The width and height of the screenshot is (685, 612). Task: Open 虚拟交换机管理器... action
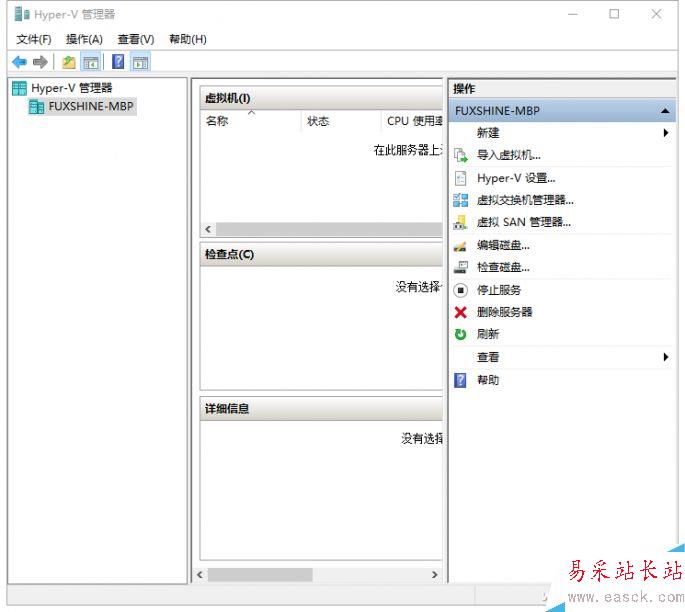526,200
